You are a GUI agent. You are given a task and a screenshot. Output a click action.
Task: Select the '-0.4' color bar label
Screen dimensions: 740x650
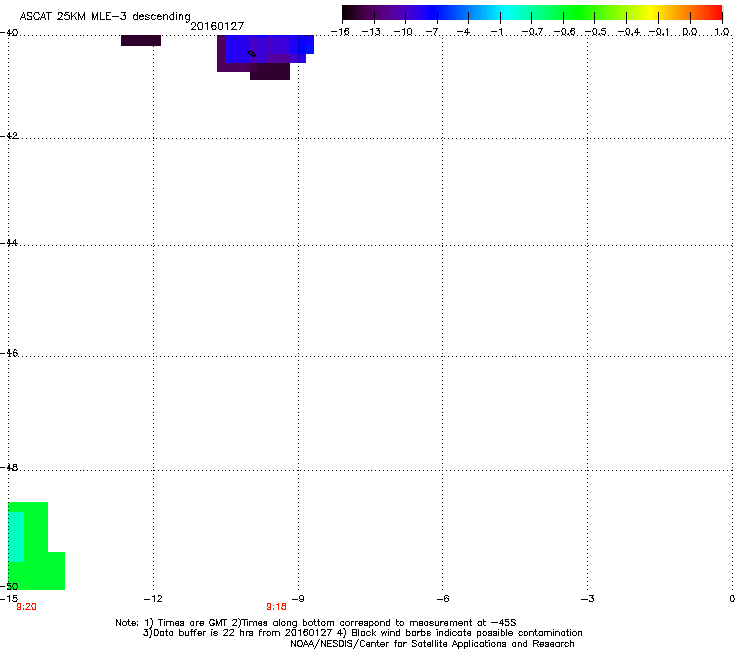[x=629, y=32]
